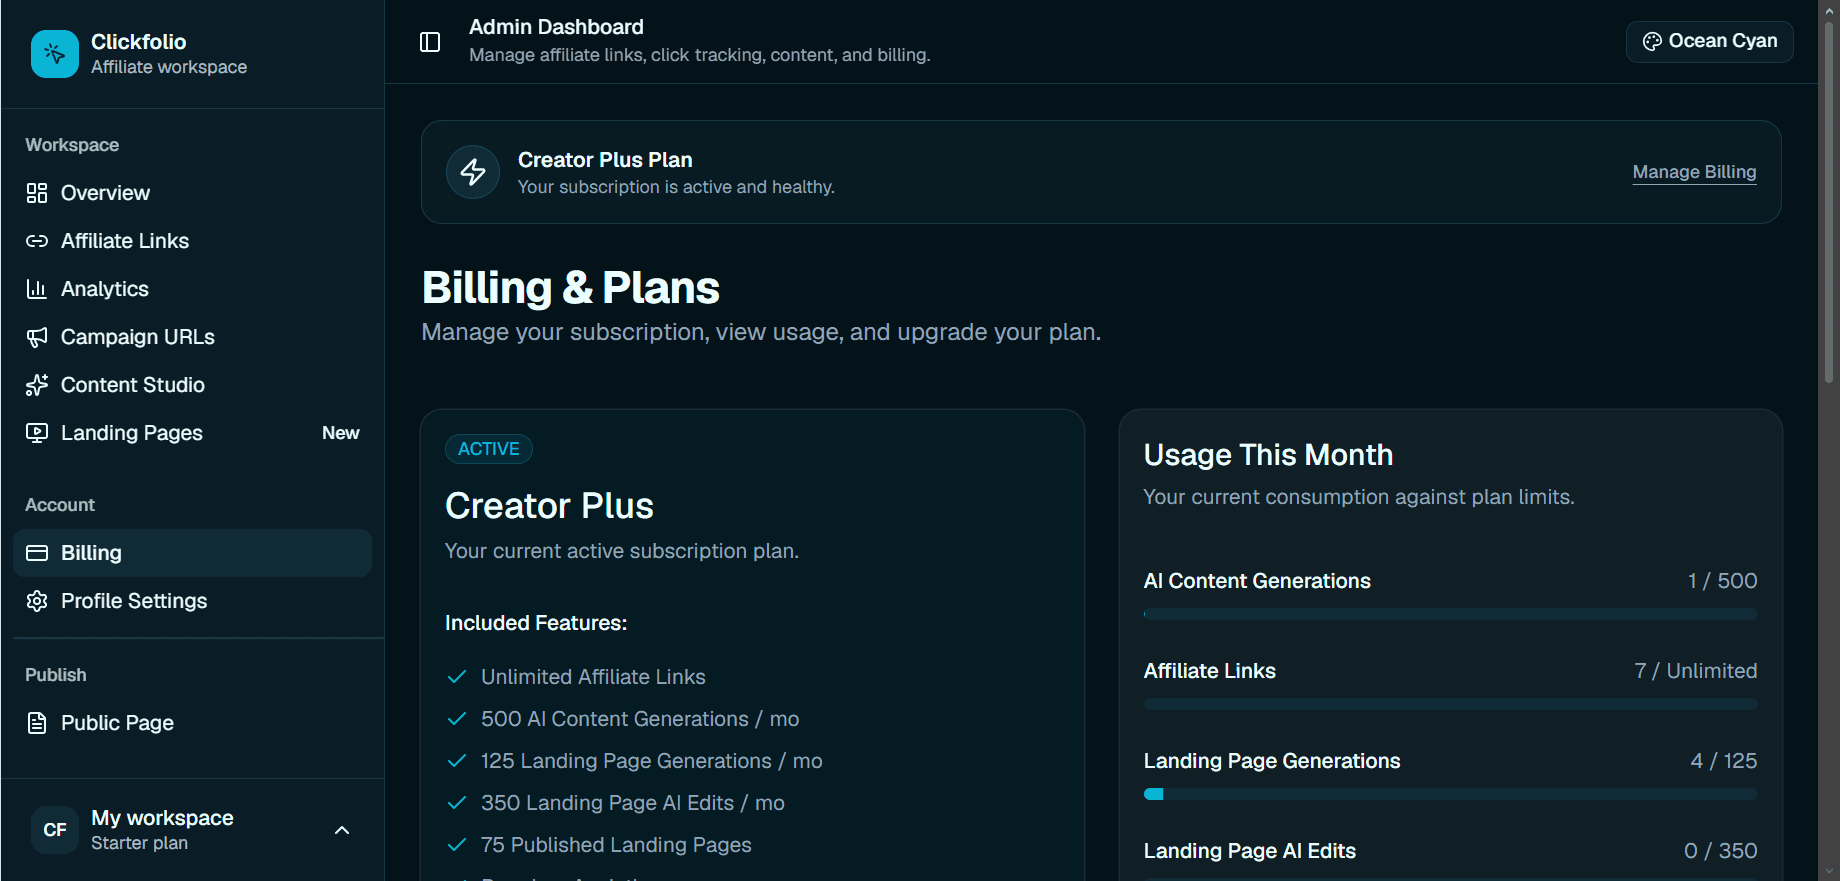The width and height of the screenshot is (1840, 881).
Task: Open Landing Pages section
Action: coord(192,433)
